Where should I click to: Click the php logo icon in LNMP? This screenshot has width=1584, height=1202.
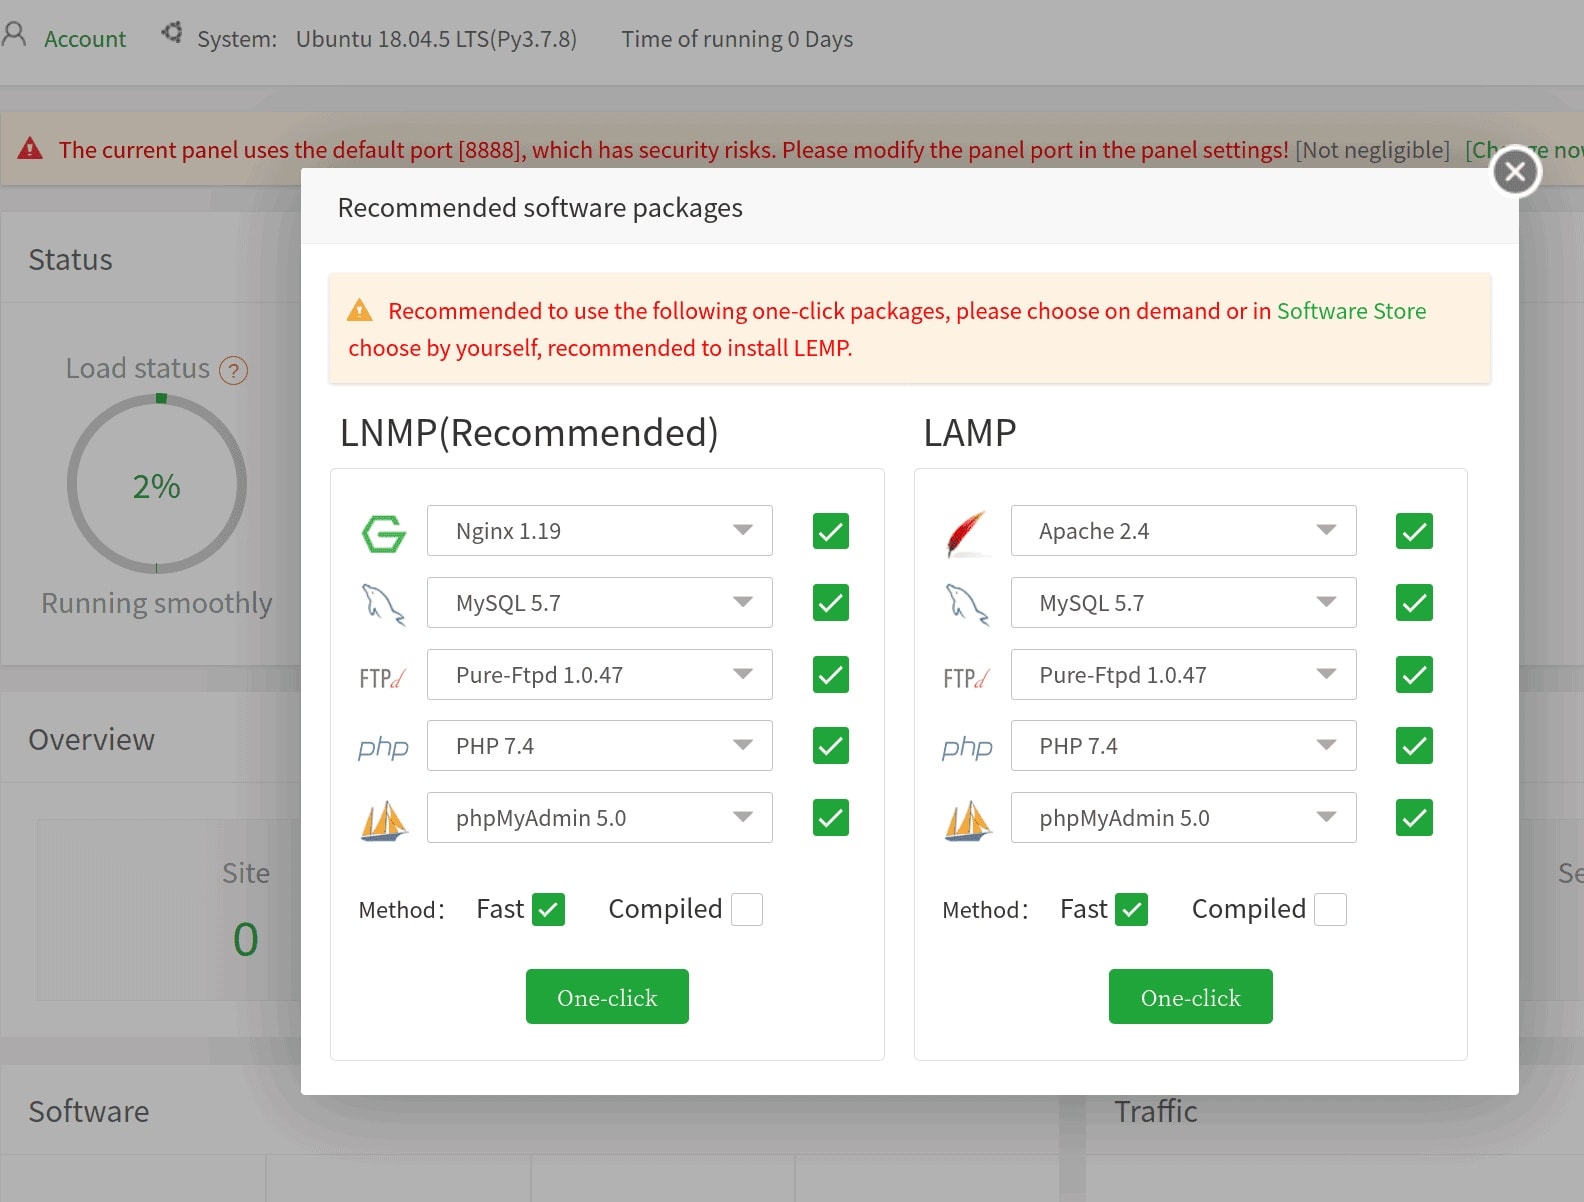point(383,747)
